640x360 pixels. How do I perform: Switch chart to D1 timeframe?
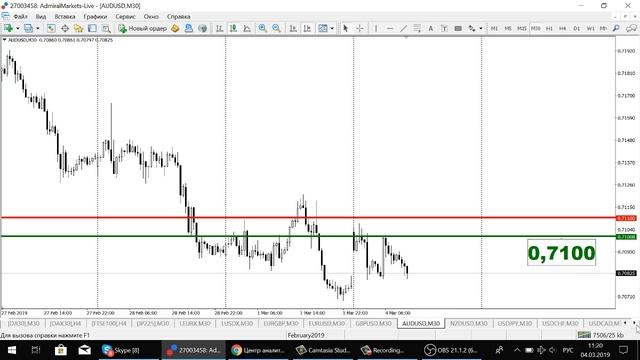pos(577,28)
